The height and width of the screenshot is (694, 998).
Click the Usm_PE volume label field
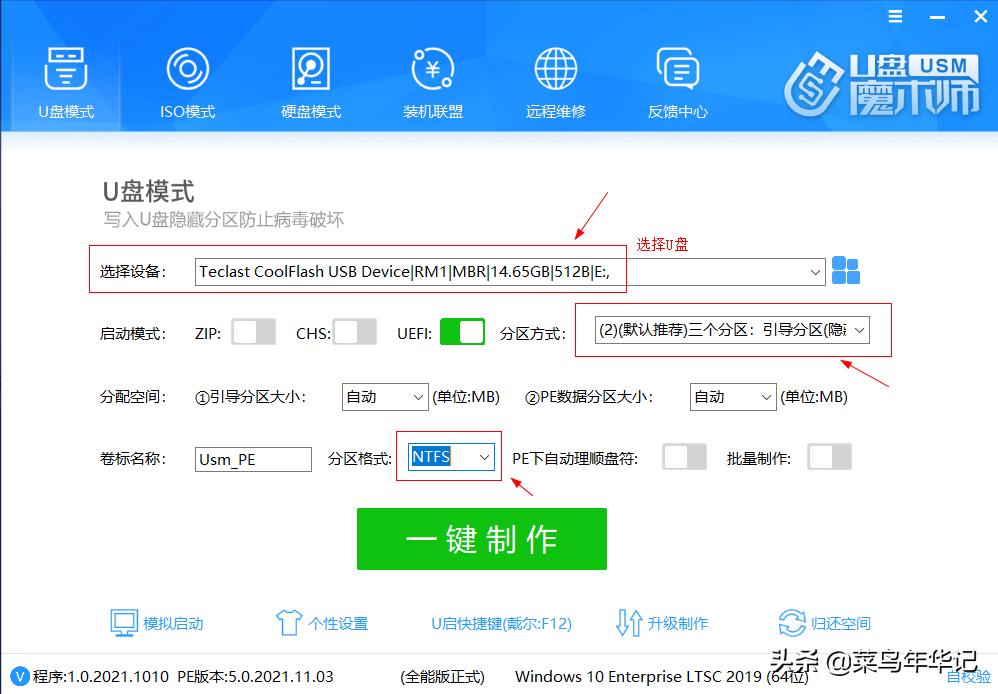252,459
